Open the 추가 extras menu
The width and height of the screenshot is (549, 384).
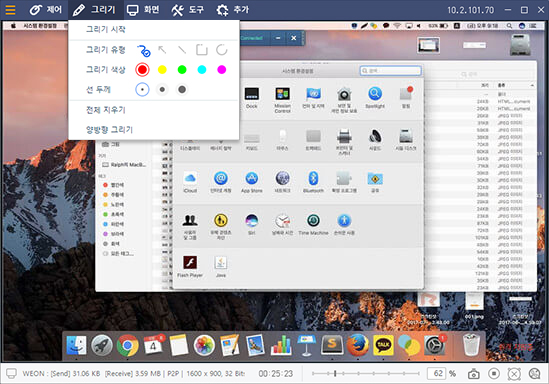pyautogui.click(x=232, y=10)
